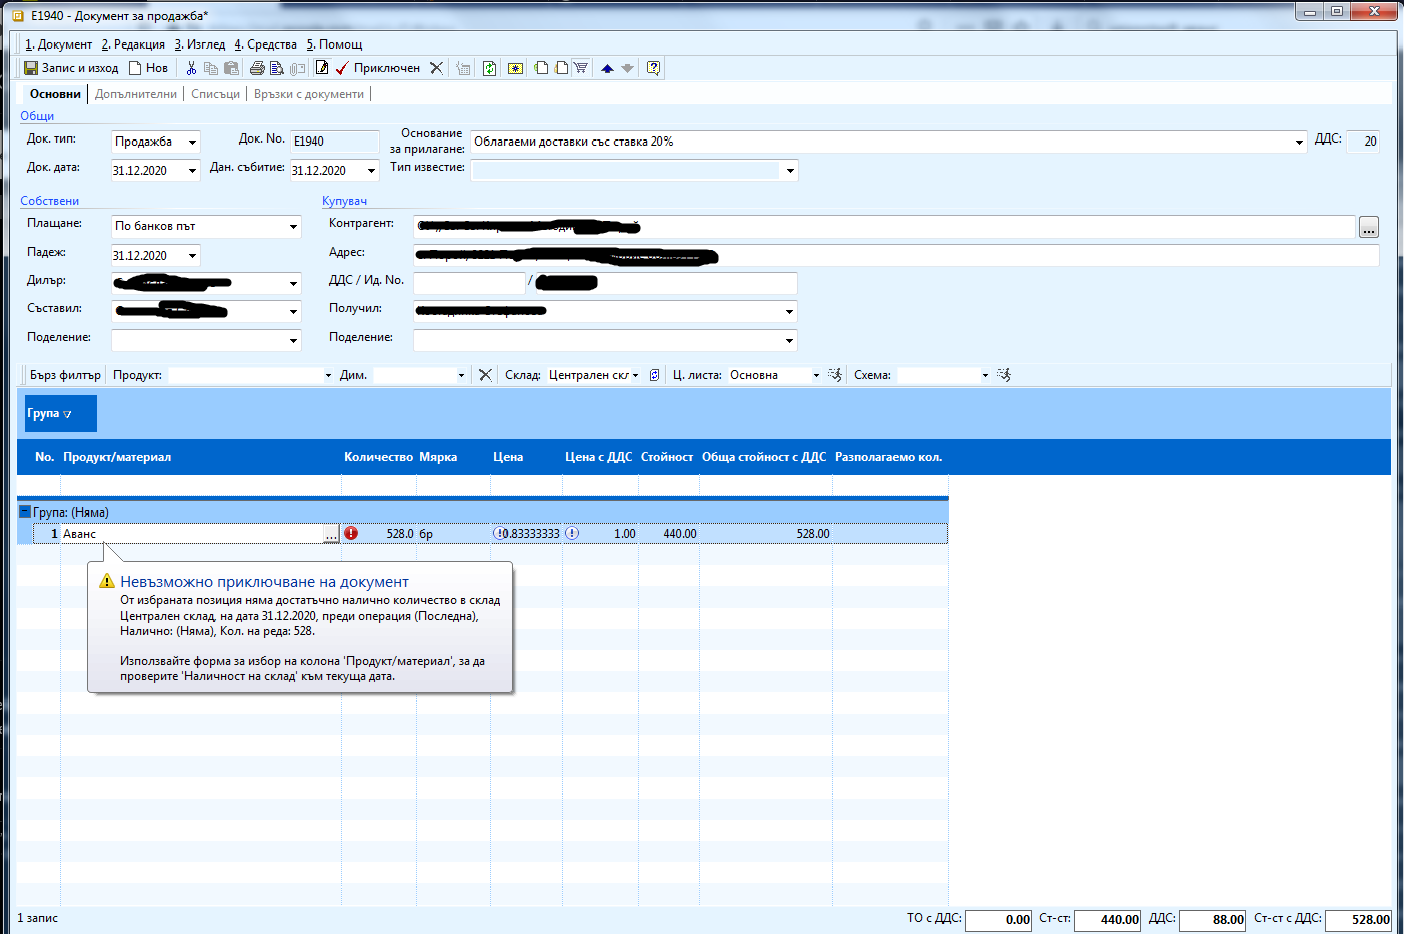Expand the Док. тип dropdown
This screenshot has height=934, width=1404.
[193, 143]
